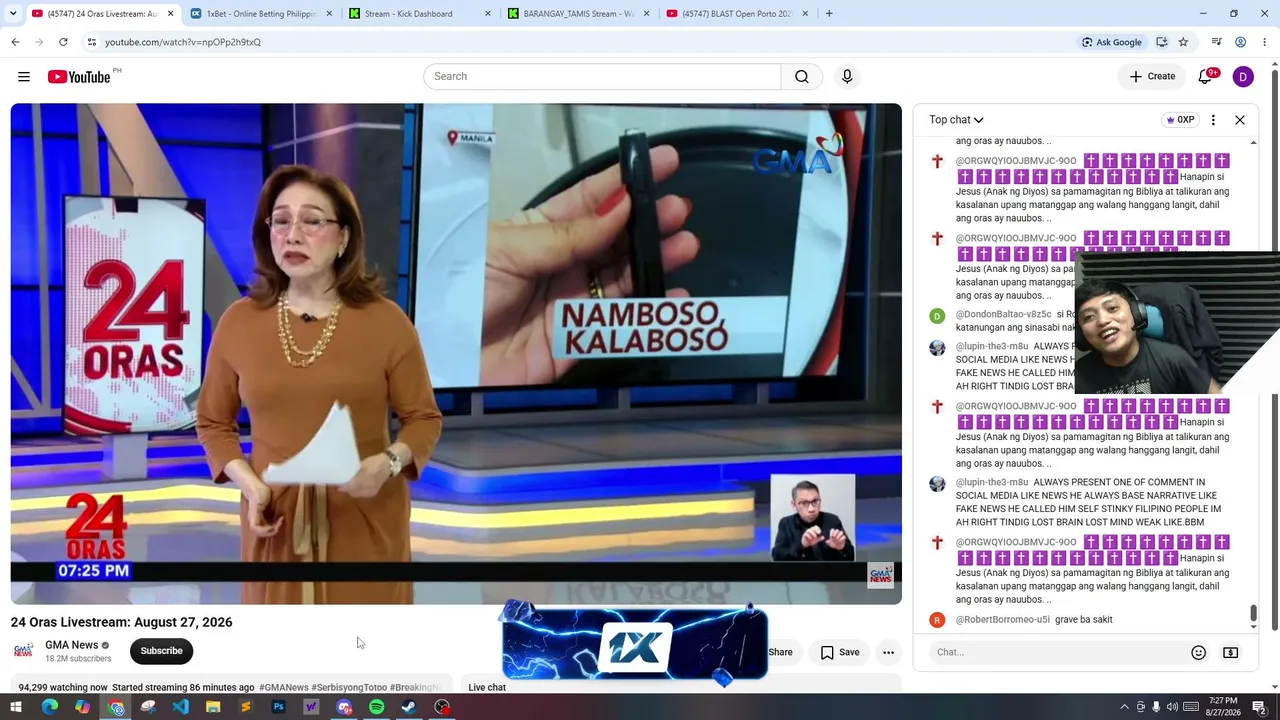Click the #SerbisyongTotoo hashtag
This screenshot has height=720, width=1280.
coord(349,688)
